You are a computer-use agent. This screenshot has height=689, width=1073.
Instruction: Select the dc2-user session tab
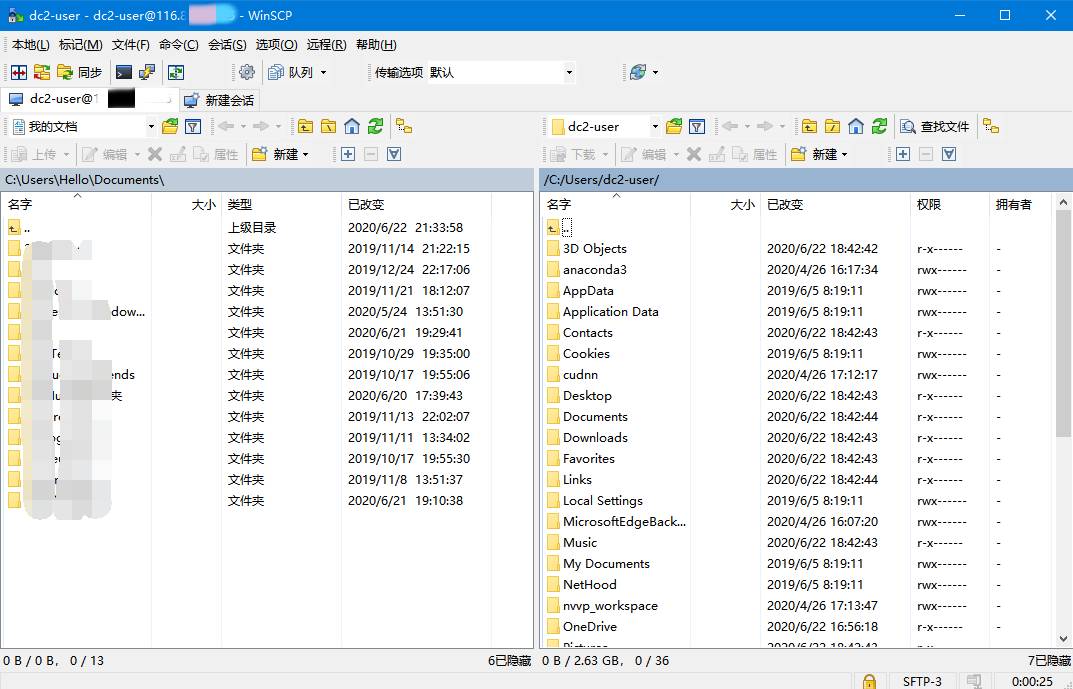click(x=90, y=99)
